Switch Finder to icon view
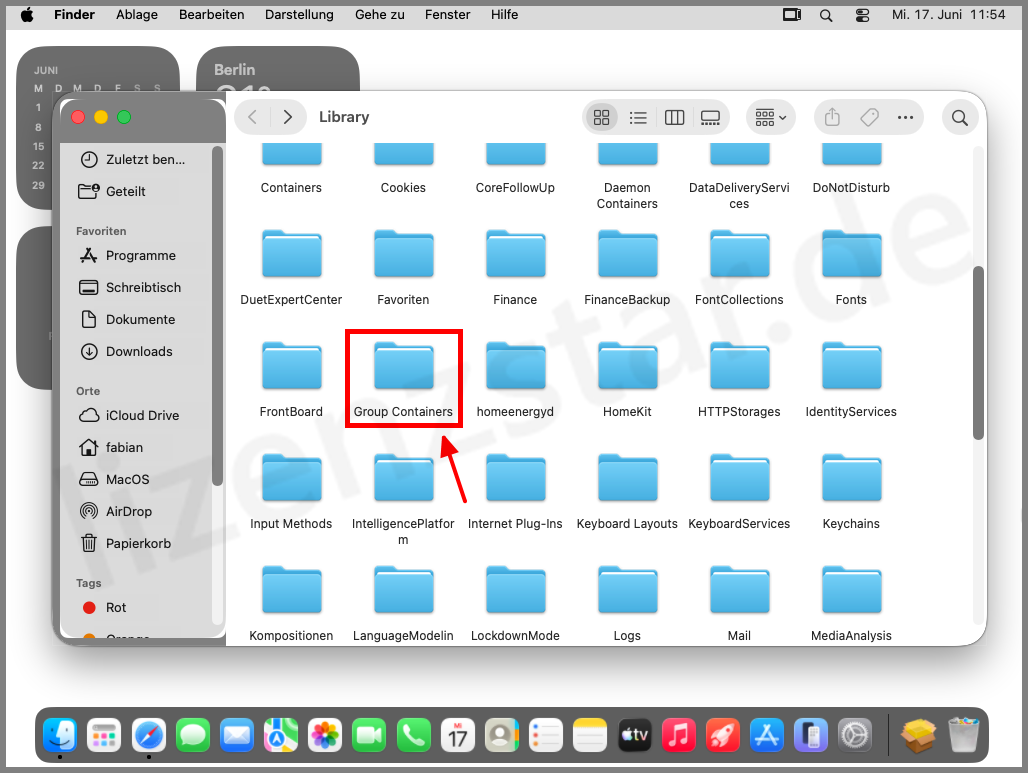 [601, 117]
